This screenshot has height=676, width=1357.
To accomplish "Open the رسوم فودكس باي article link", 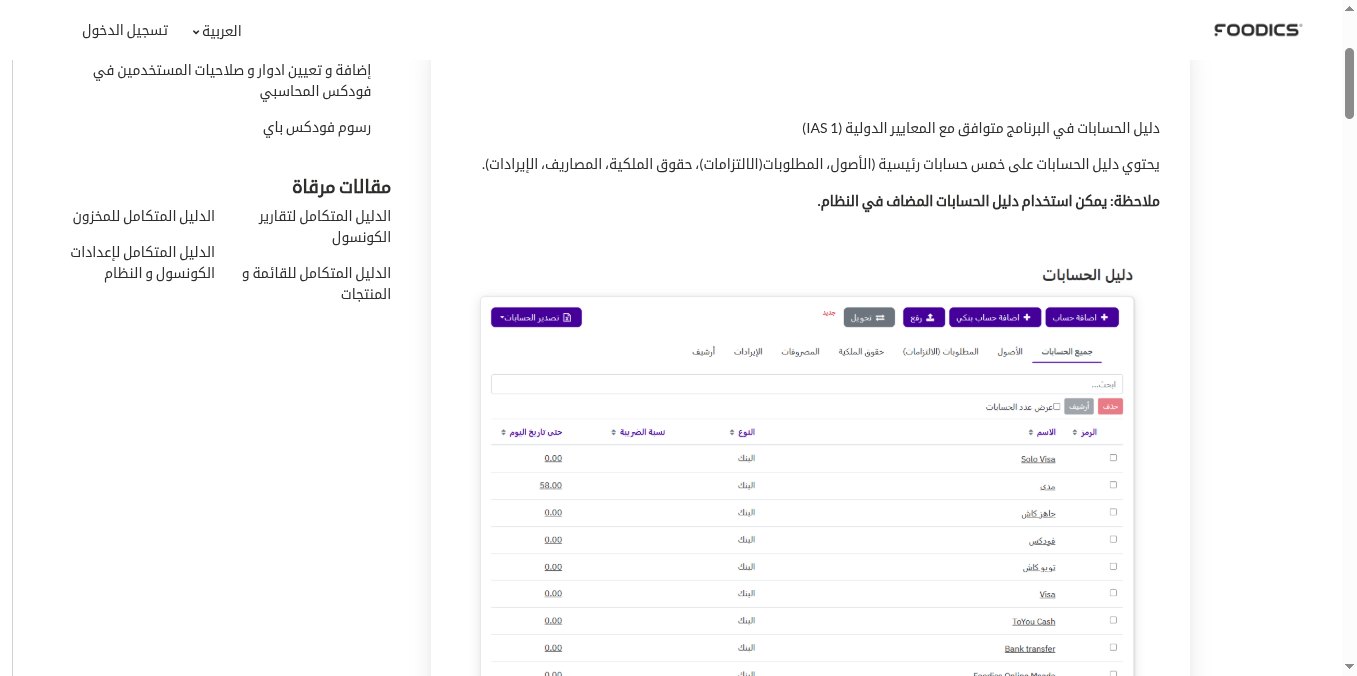I will (x=317, y=127).
